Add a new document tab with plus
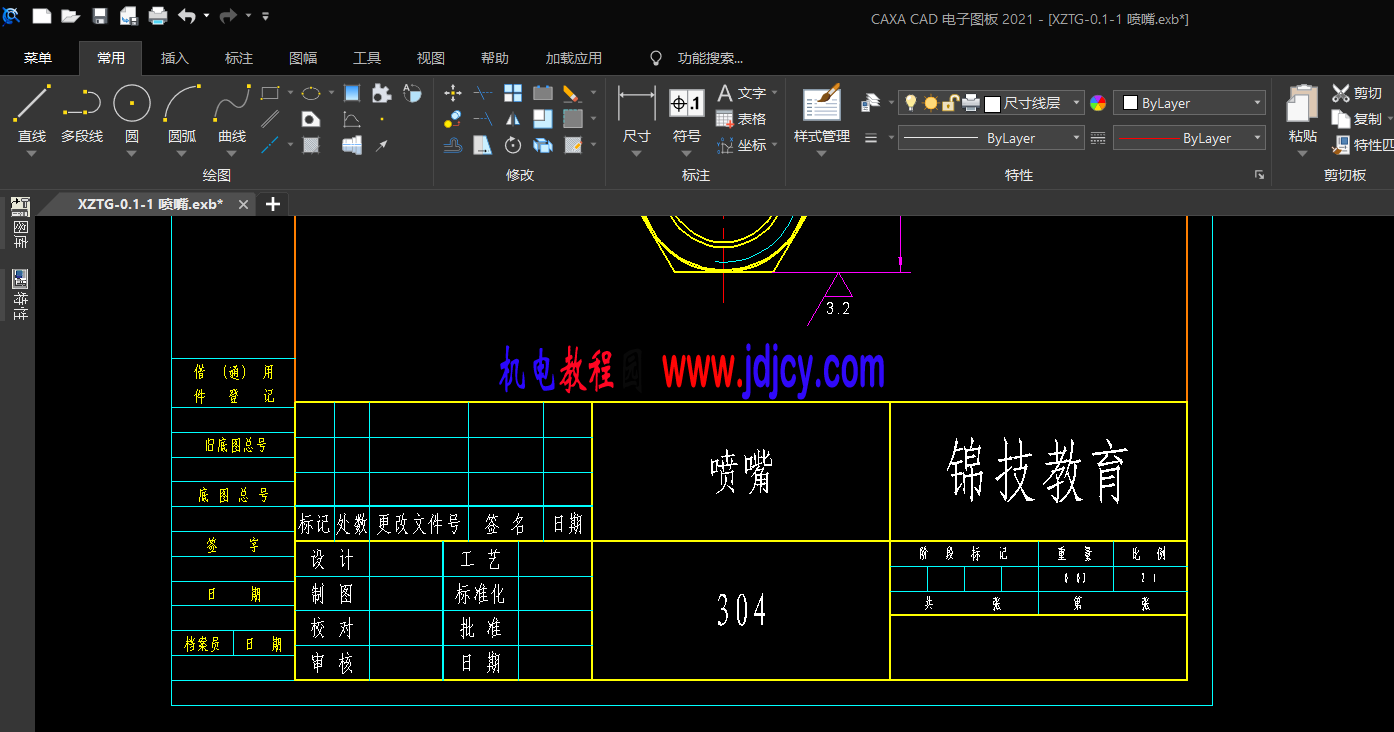This screenshot has height=732, width=1394. 272,204
